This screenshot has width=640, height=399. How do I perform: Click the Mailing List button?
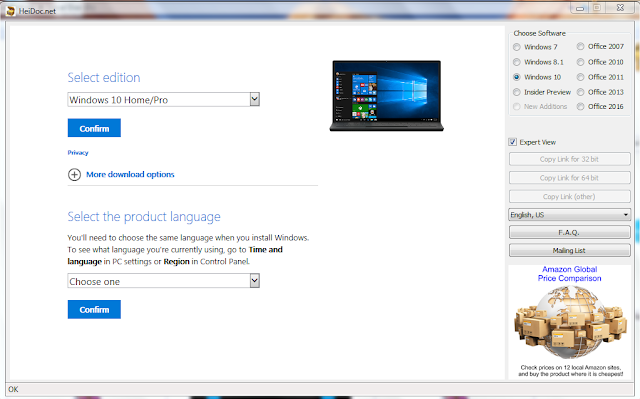pos(569,250)
